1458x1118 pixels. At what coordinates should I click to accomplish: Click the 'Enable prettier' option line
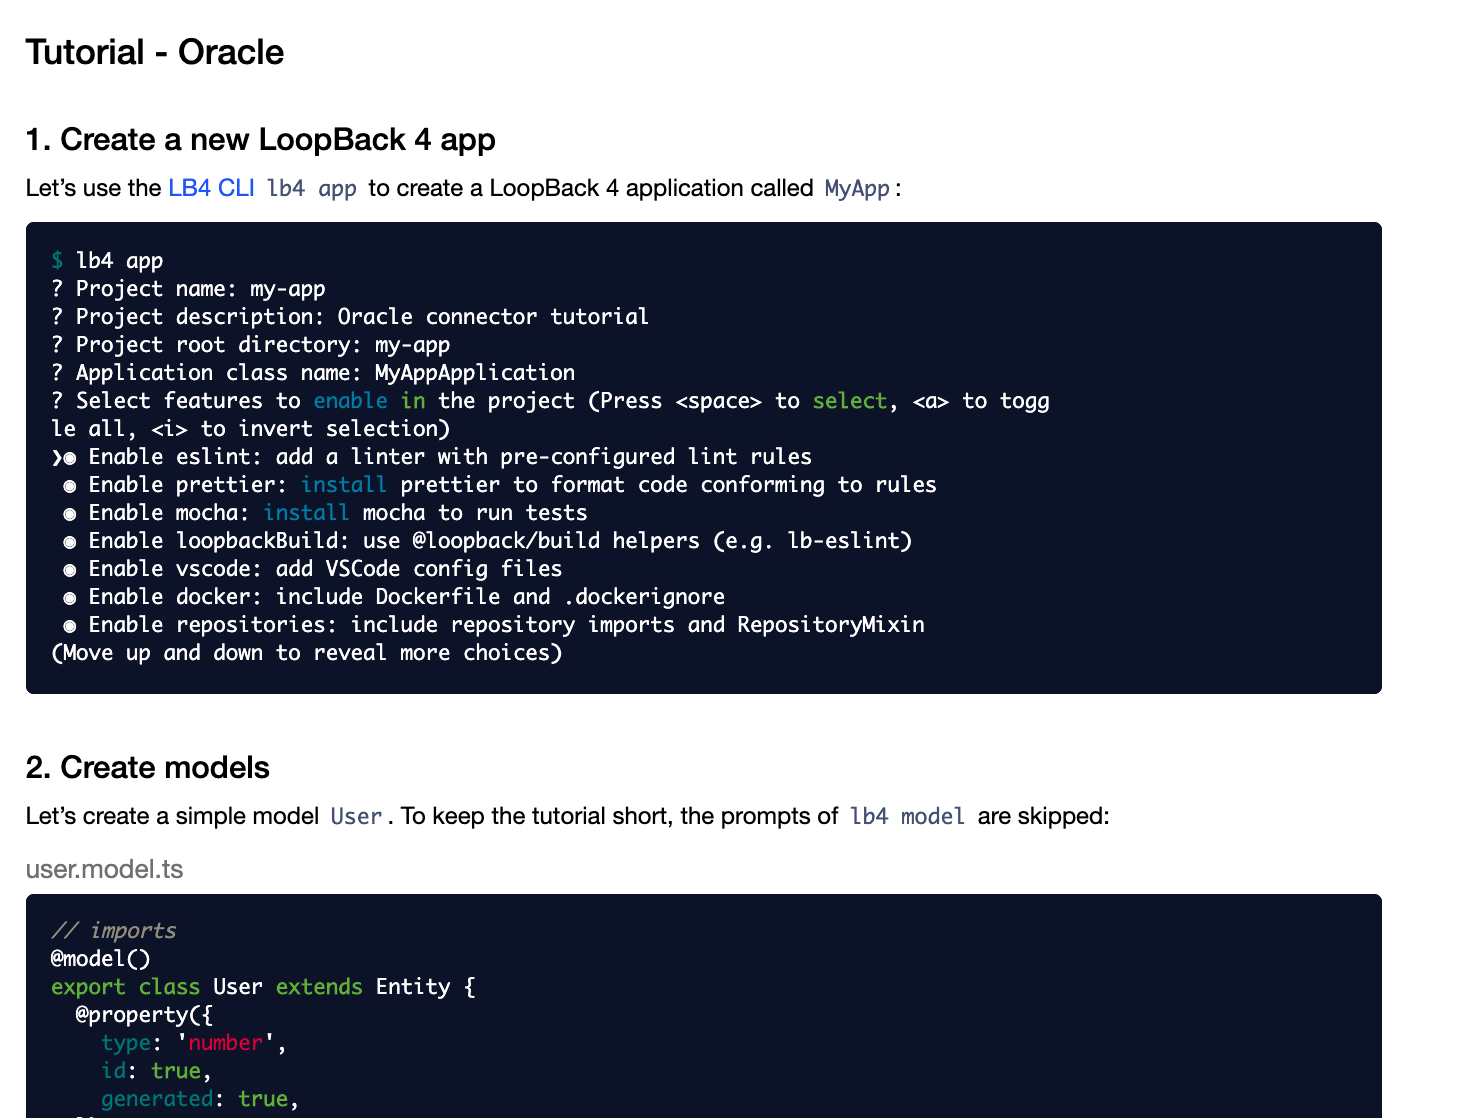(x=499, y=485)
